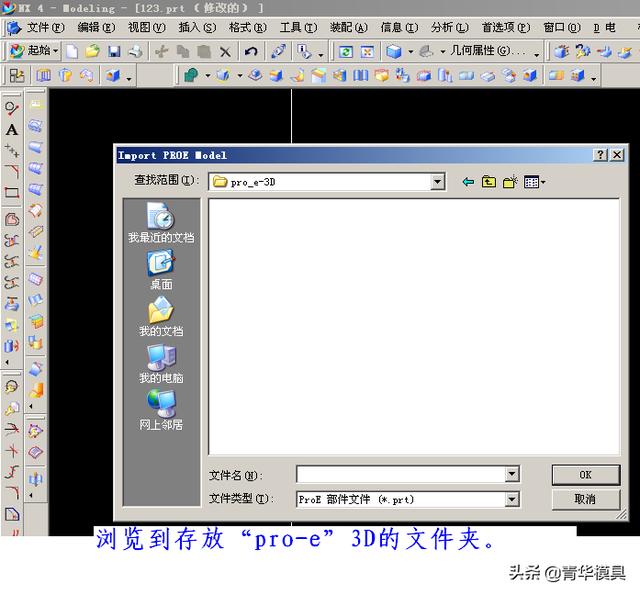Click the Save disk icon

coord(114,51)
